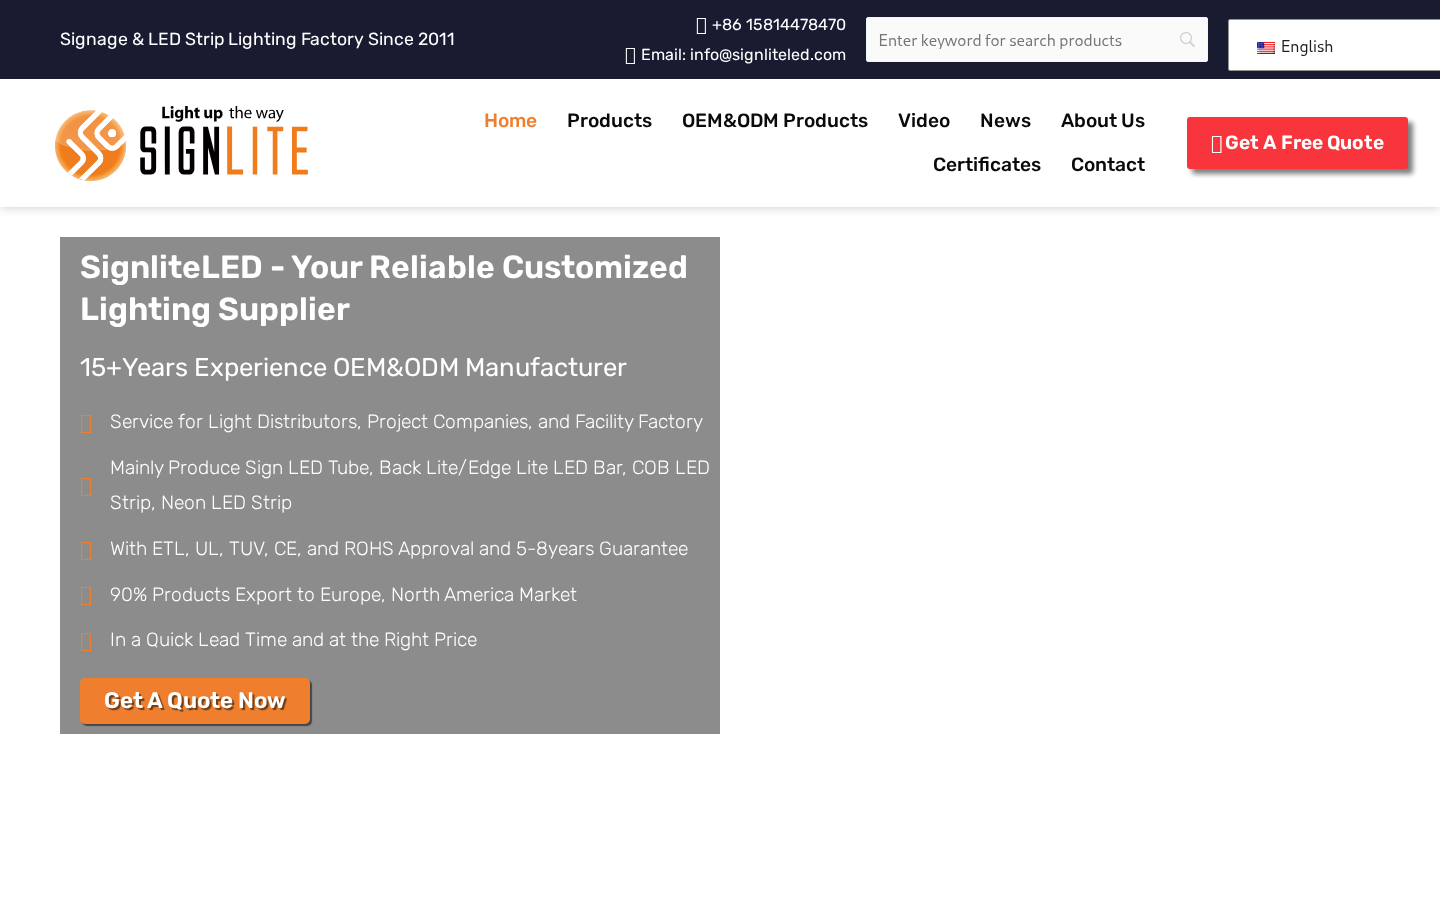Click the Signlite logo
This screenshot has height=900, width=1440.
(x=182, y=143)
